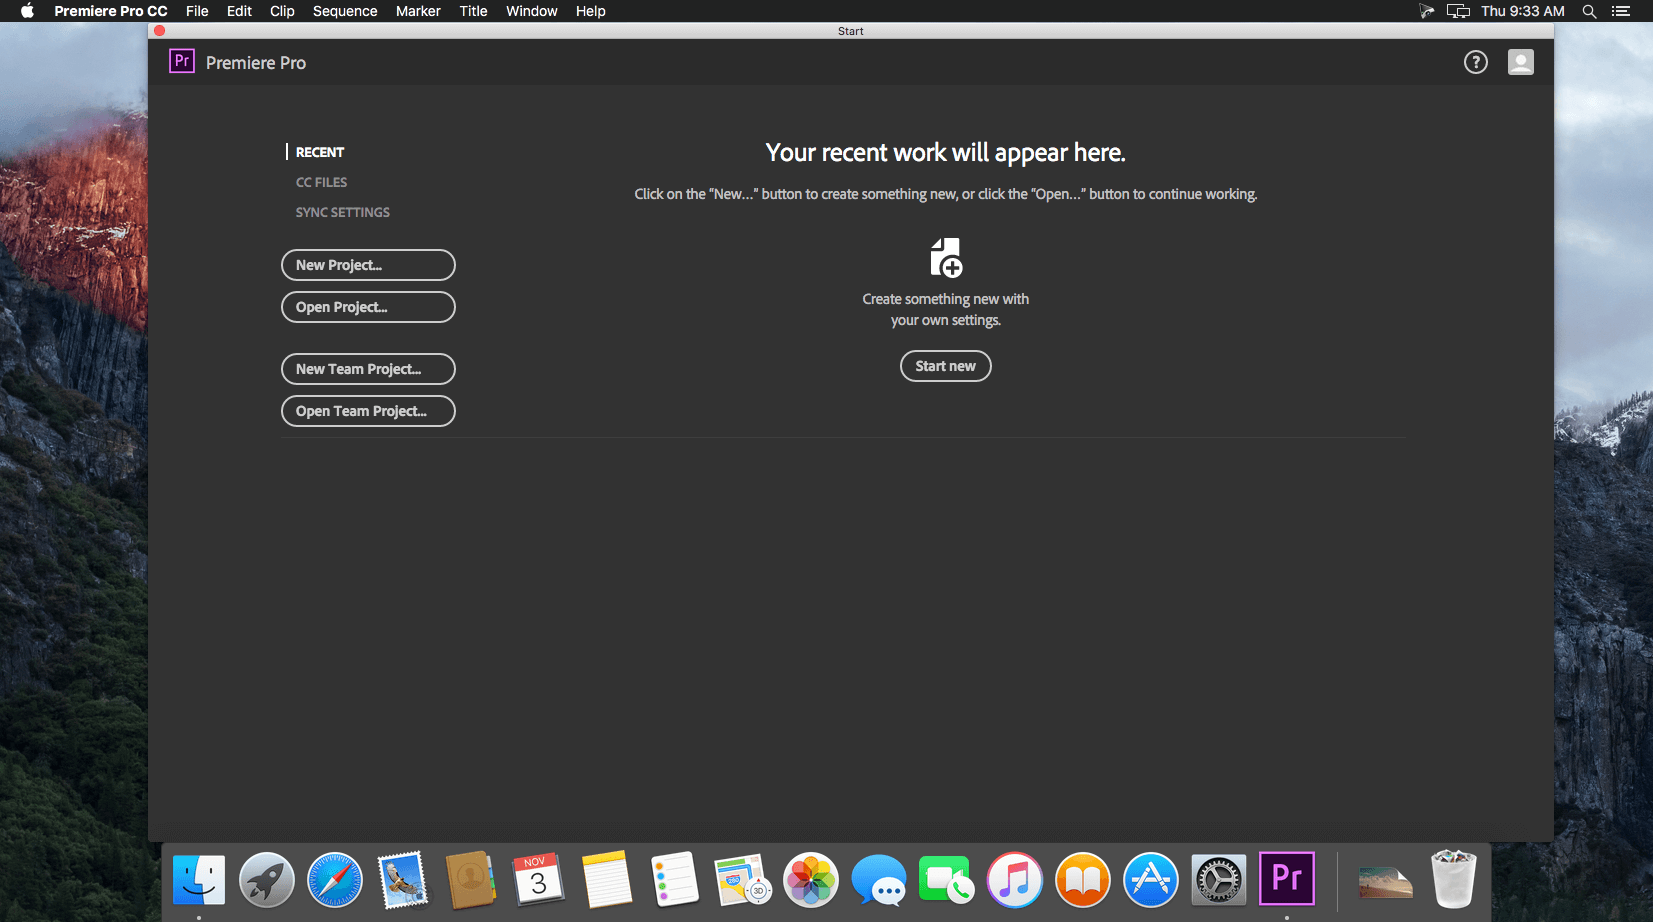Open Maps from the Dock
This screenshot has height=922, width=1653.
tap(743, 880)
